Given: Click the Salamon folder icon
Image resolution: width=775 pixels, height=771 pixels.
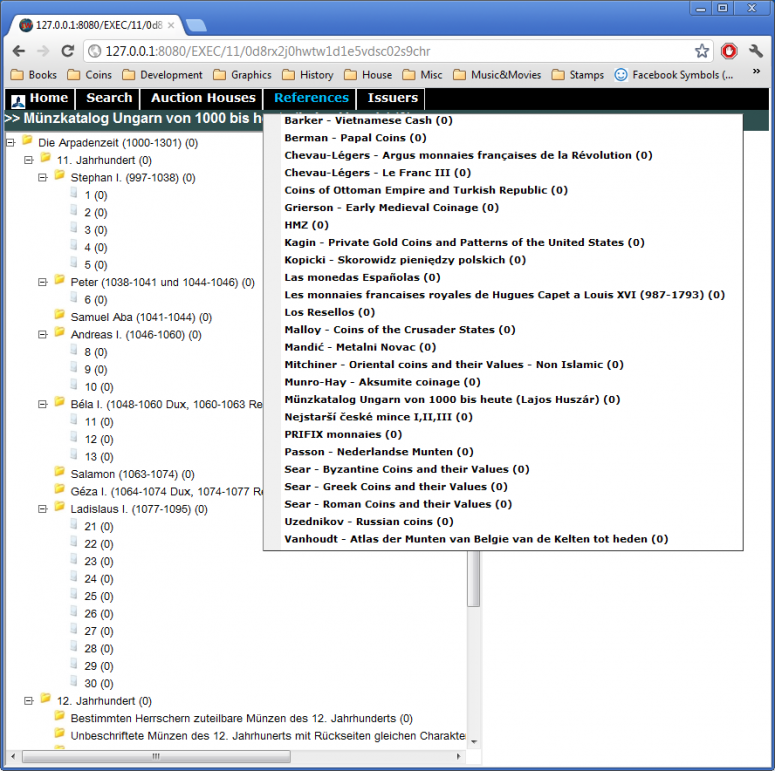Looking at the screenshot, I should coord(59,472).
